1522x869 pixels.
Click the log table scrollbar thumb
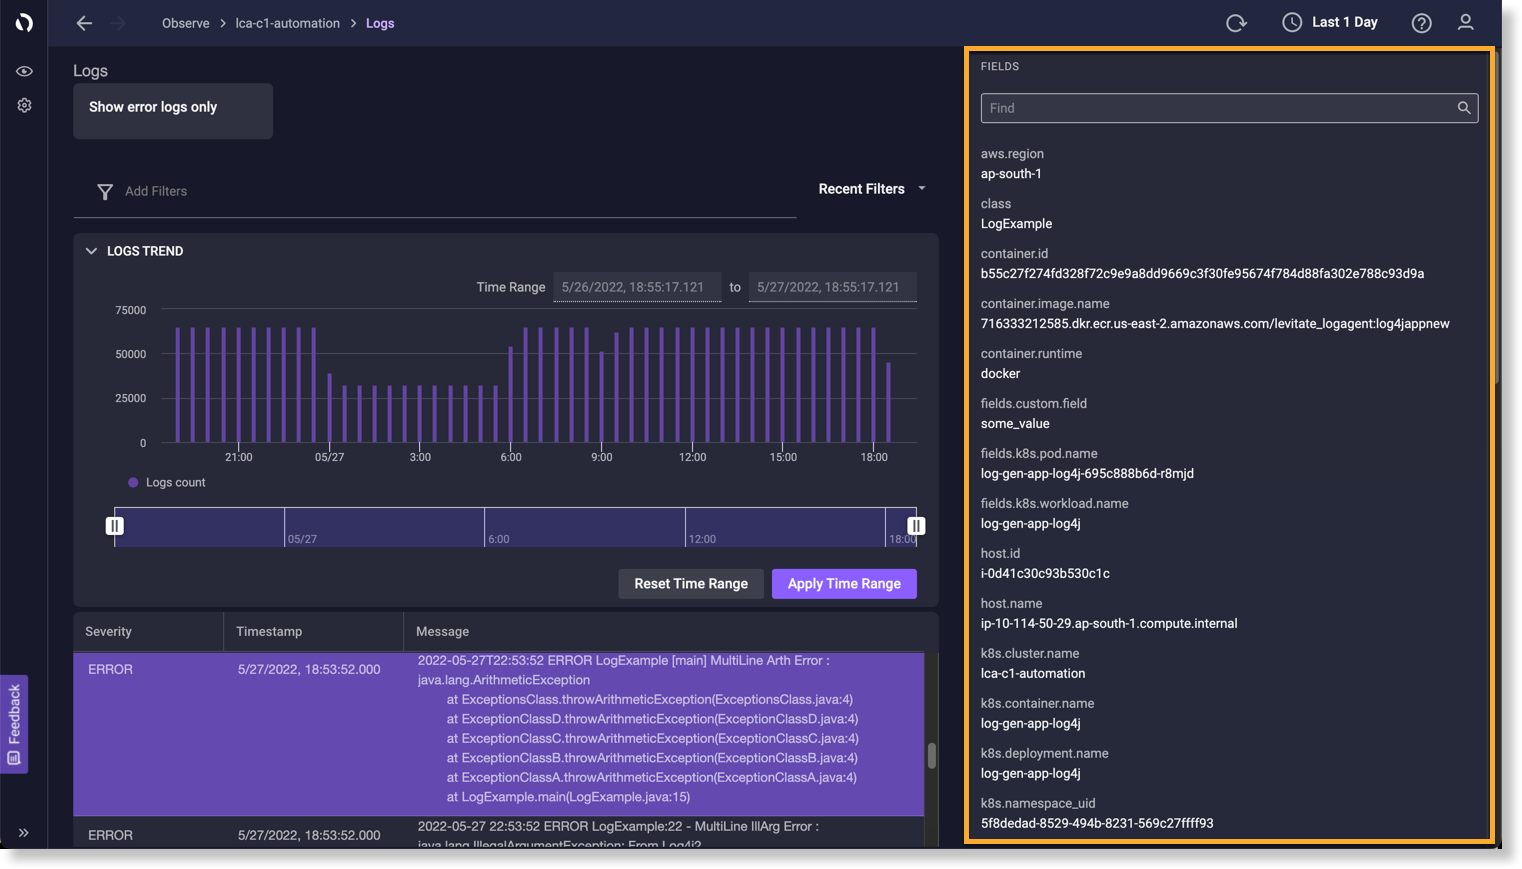click(x=932, y=756)
